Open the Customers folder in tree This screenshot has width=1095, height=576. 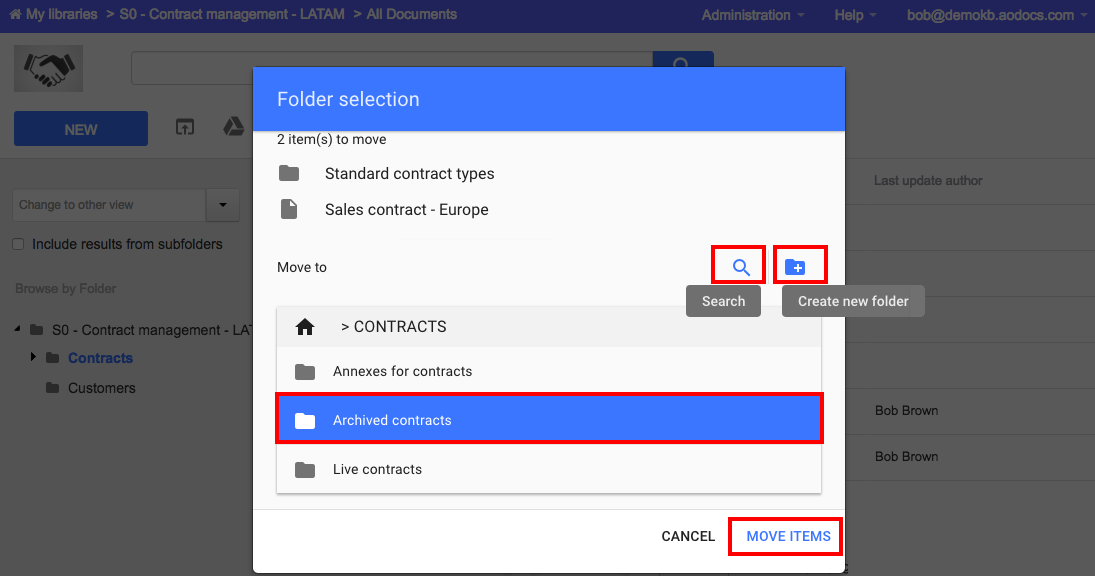(101, 387)
